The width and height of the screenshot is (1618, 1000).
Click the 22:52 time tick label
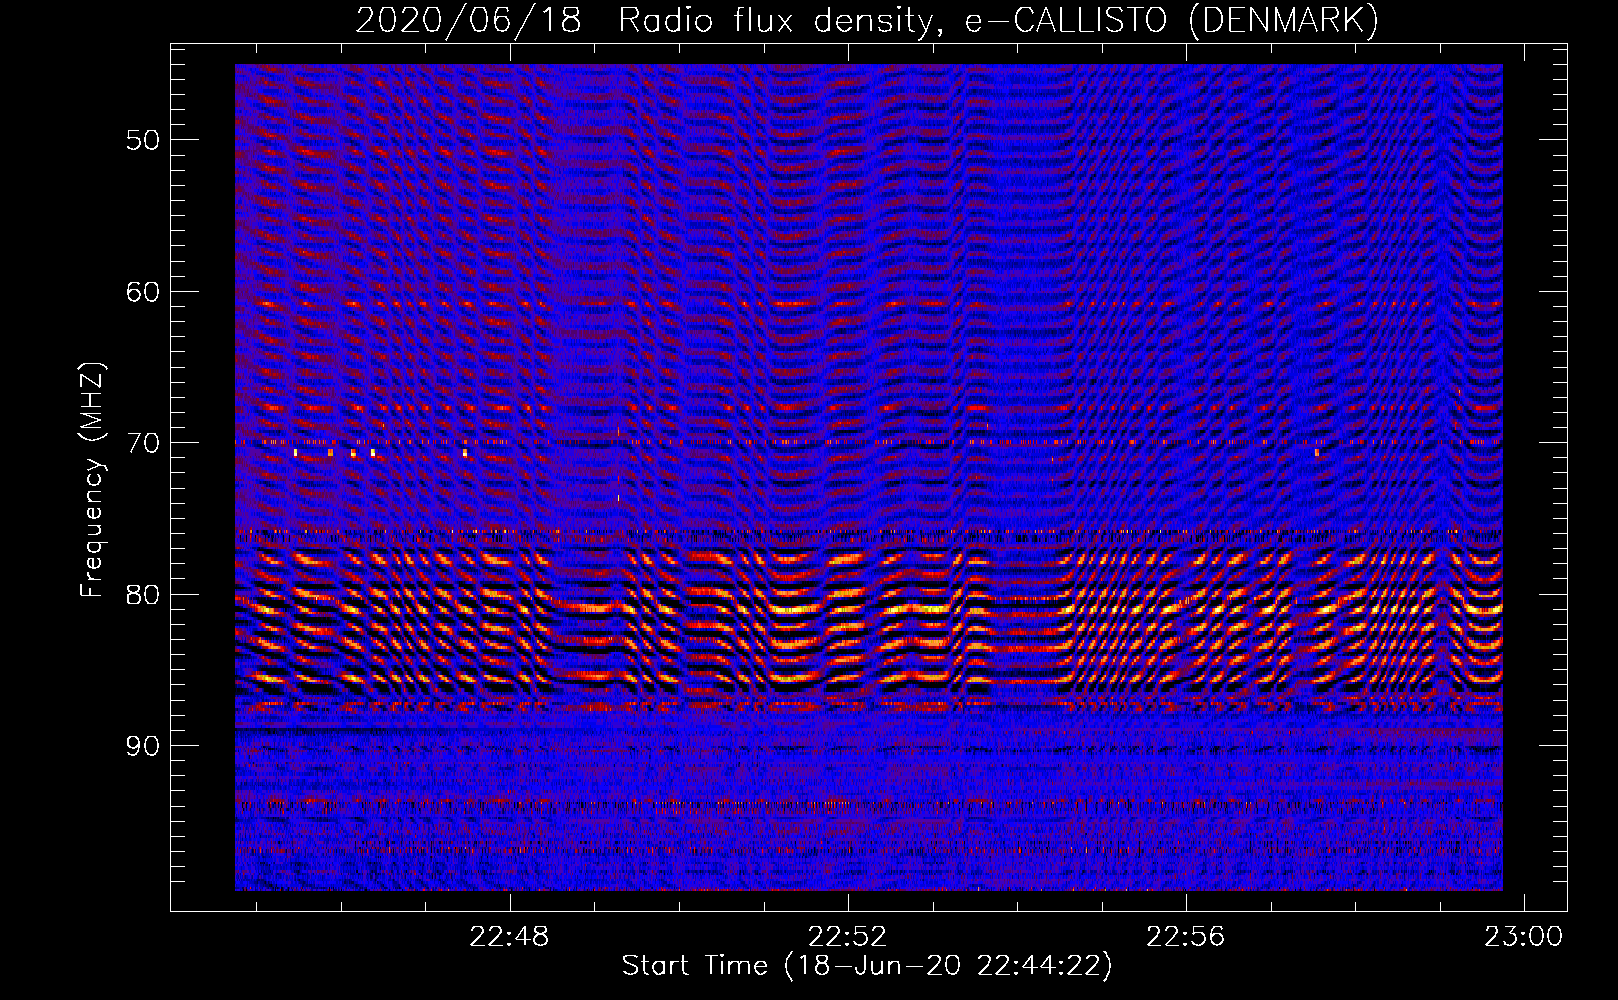pyautogui.click(x=848, y=937)
